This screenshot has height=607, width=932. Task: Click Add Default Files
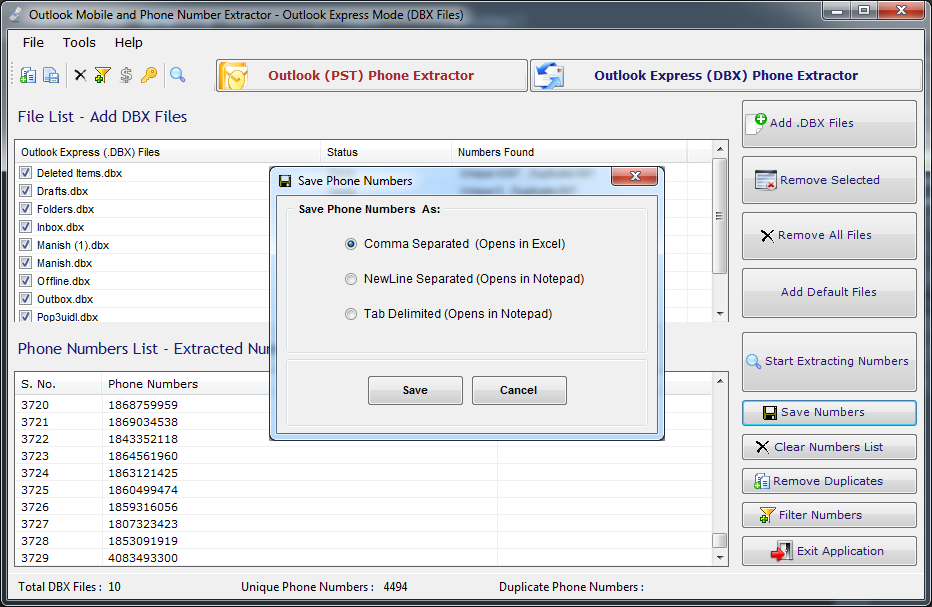coord(829,292)
